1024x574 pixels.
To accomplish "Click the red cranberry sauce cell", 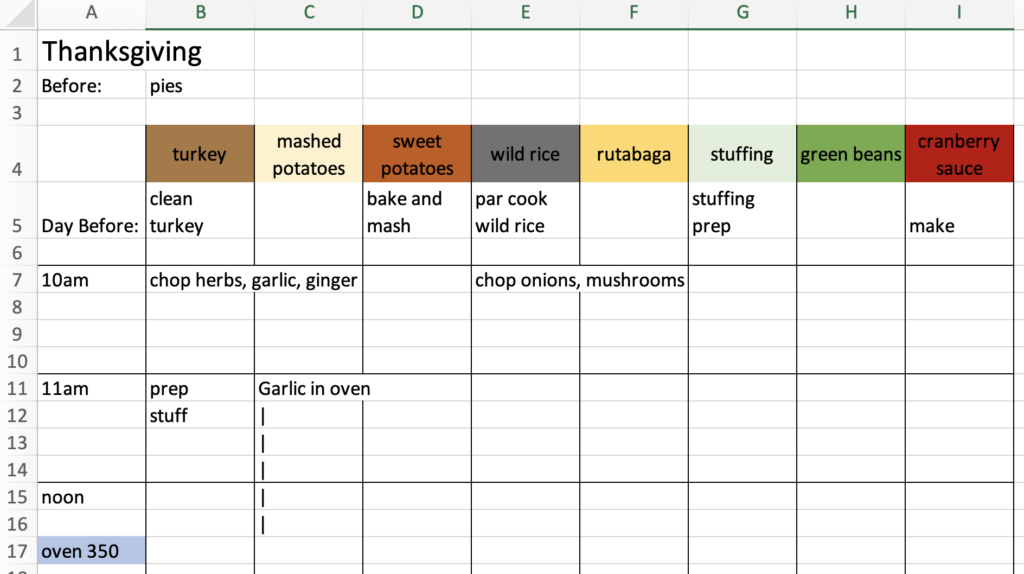I will coord(959,154).
